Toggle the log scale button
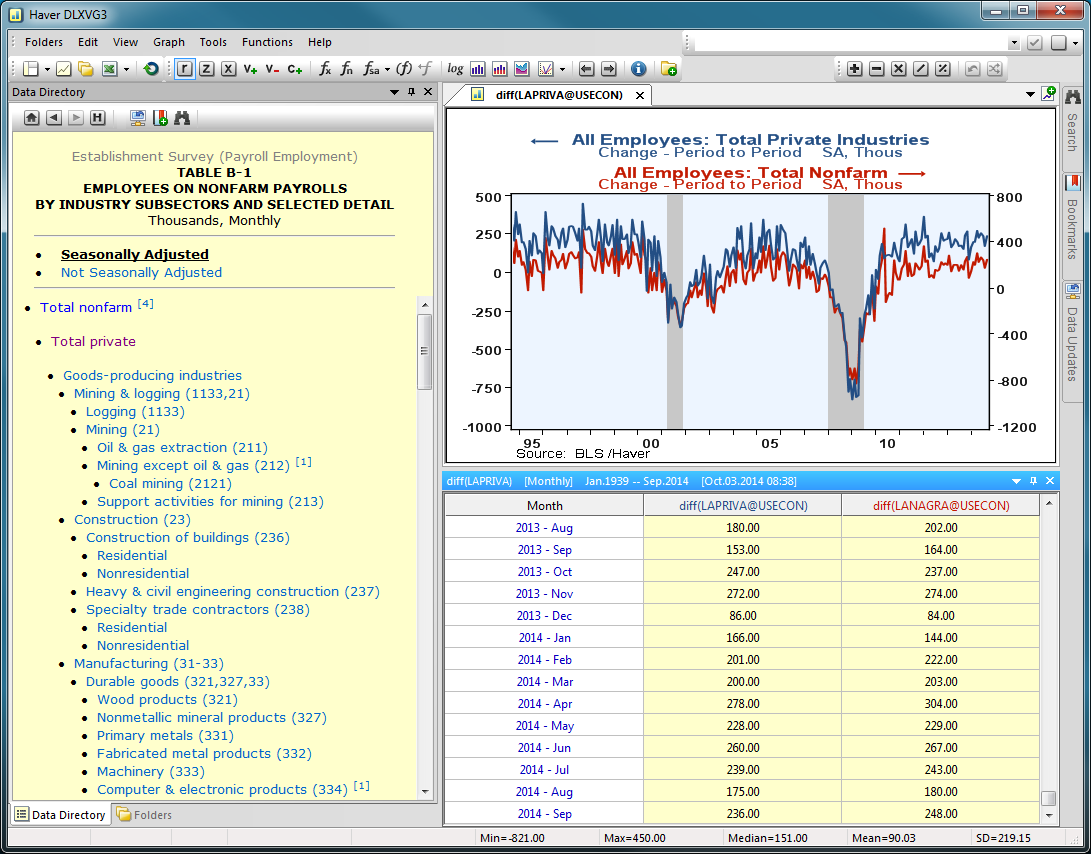The height and width of the screenshot is (854, 1091). 455,69
